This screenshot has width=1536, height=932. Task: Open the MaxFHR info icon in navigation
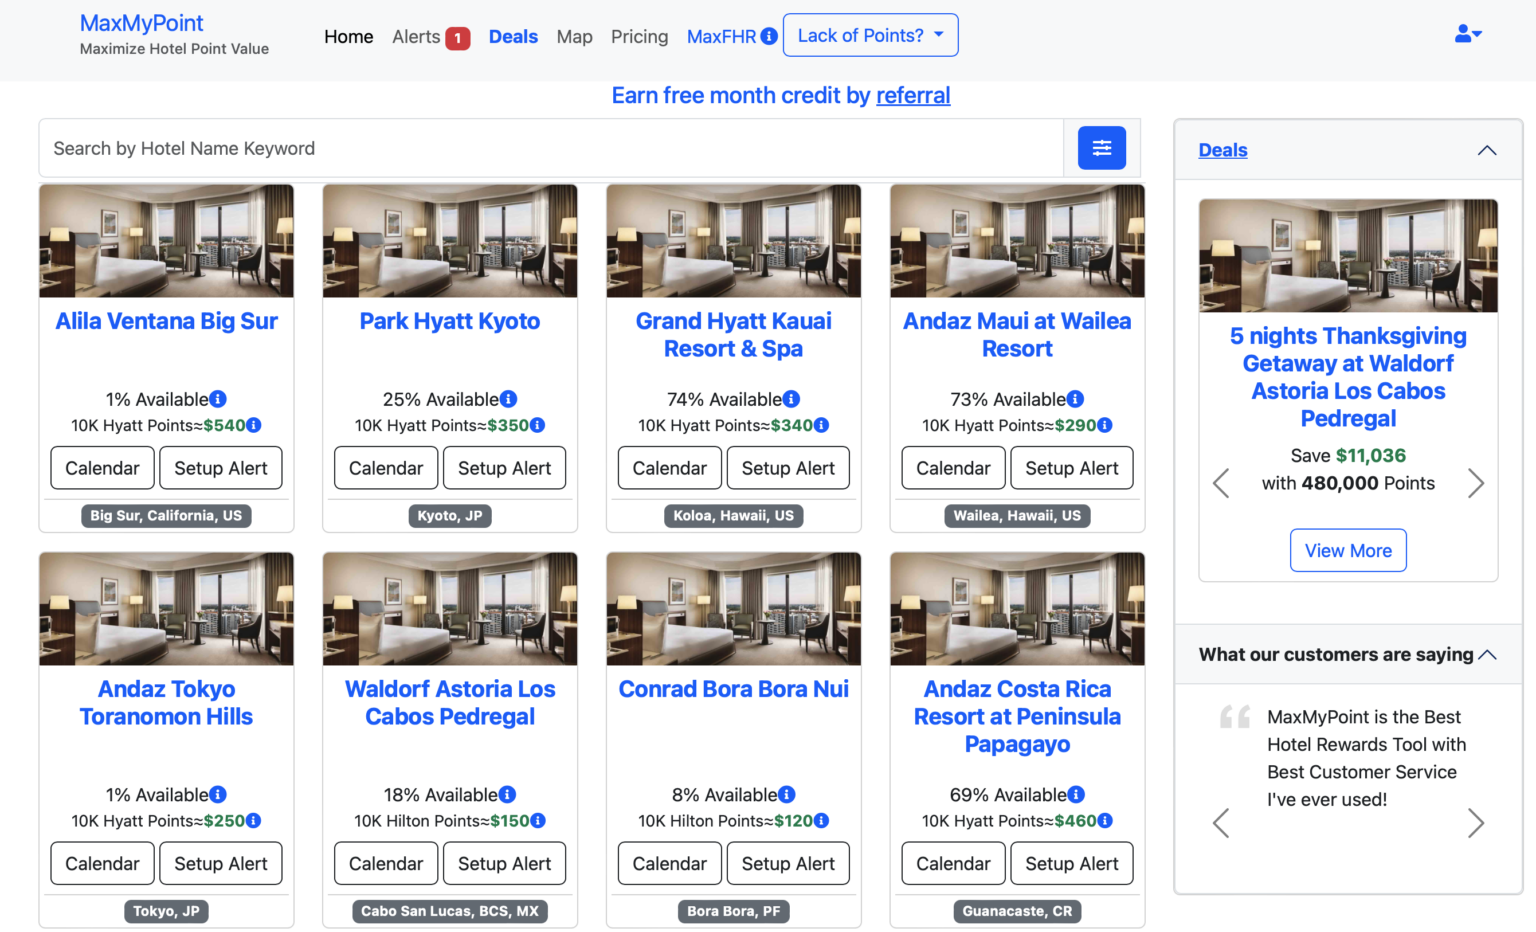(768, 36)
